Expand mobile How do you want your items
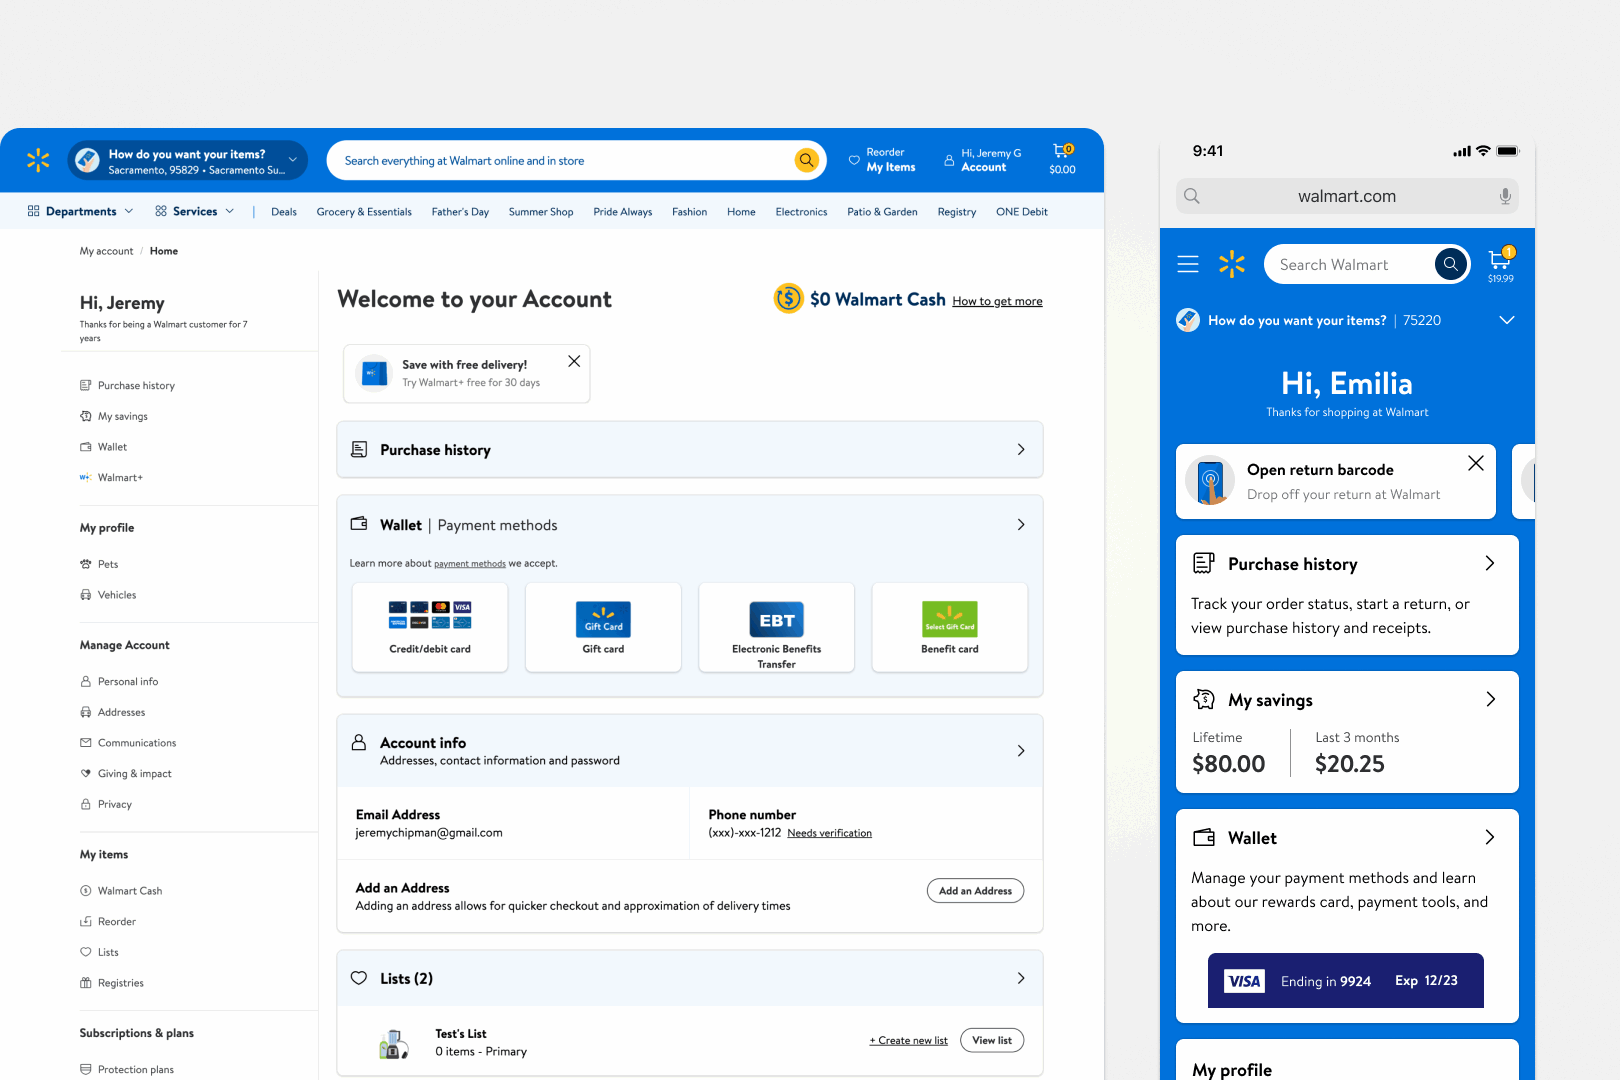Screen dimensions: 1620x1080 click(x=1506, y=320)
